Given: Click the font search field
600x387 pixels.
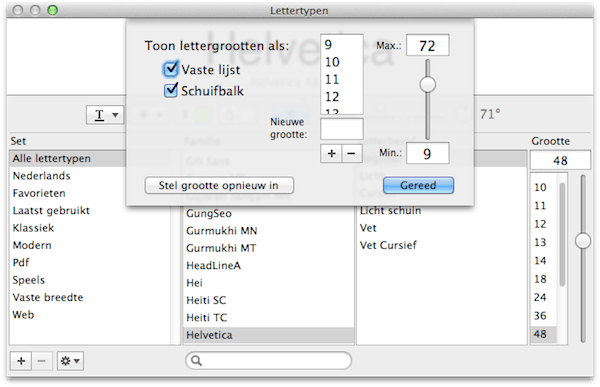Looking at the screenshot, I should click(269, 361).
